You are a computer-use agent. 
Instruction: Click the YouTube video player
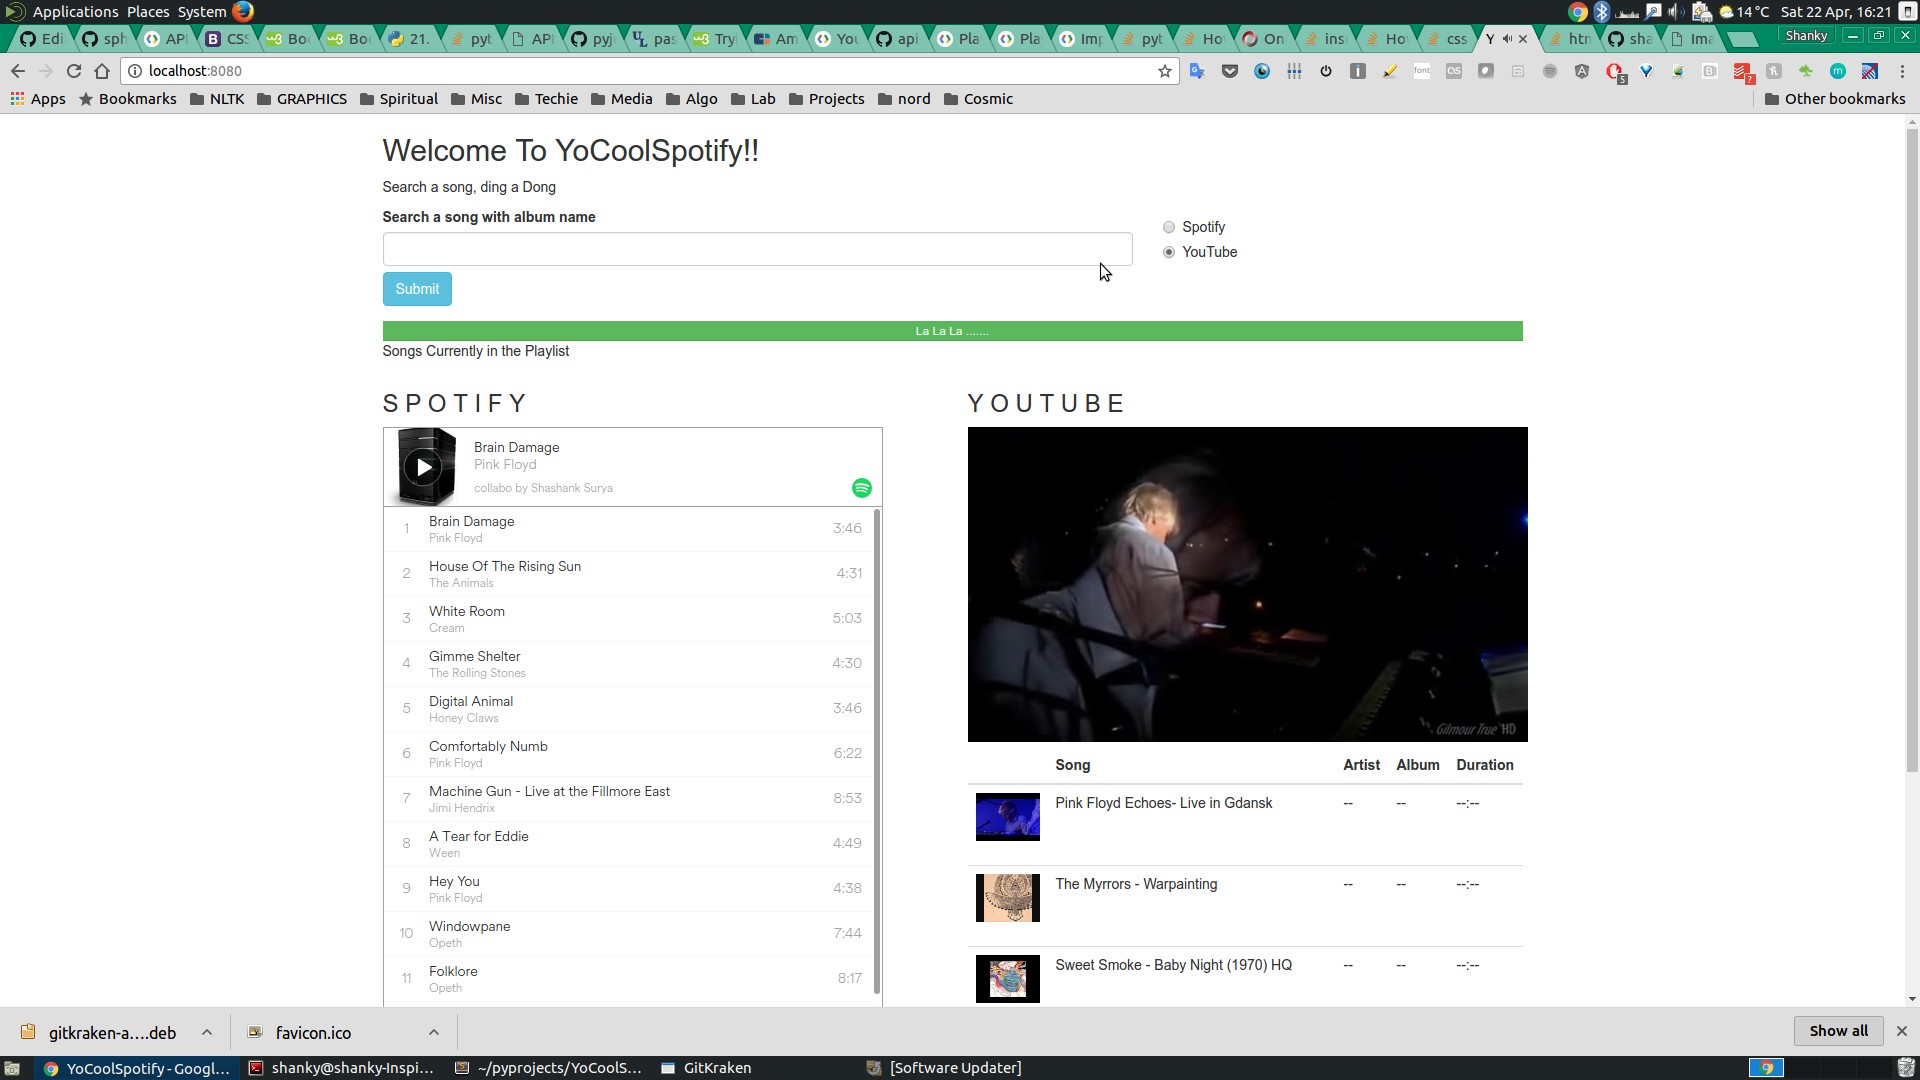click(x=1247, y=584)
